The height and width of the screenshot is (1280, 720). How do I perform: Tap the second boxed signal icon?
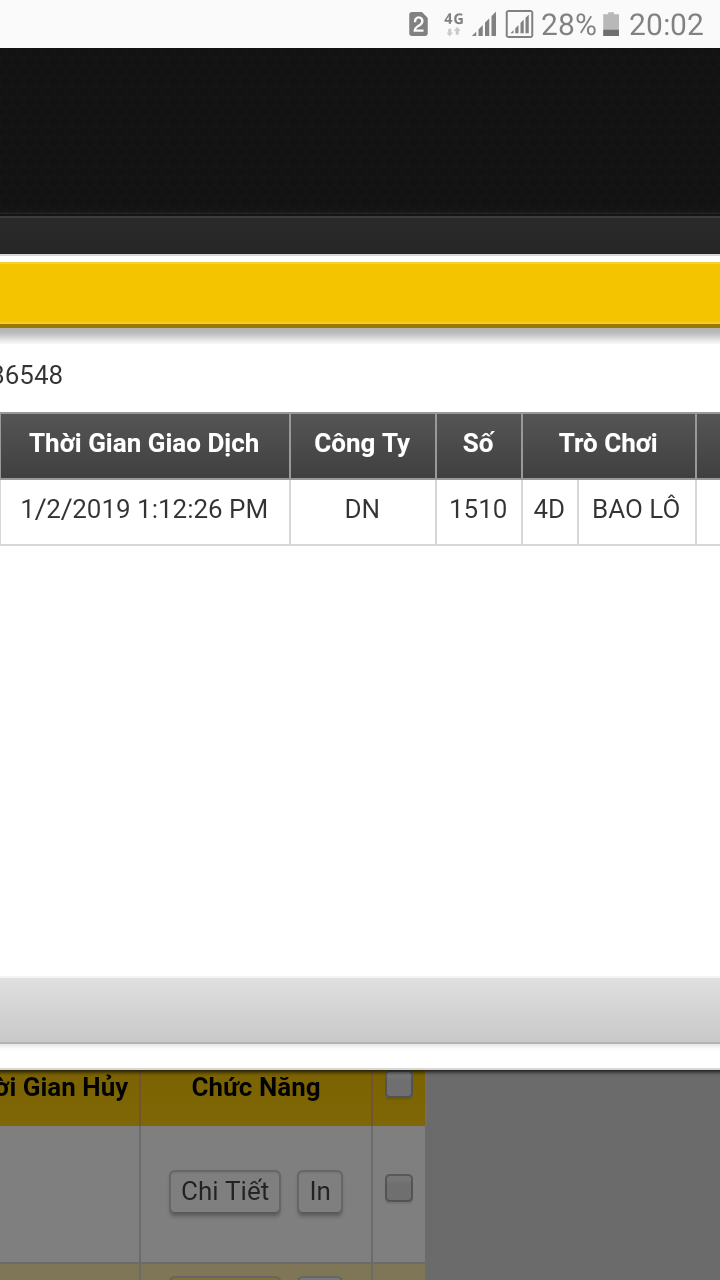coord(519,24)
